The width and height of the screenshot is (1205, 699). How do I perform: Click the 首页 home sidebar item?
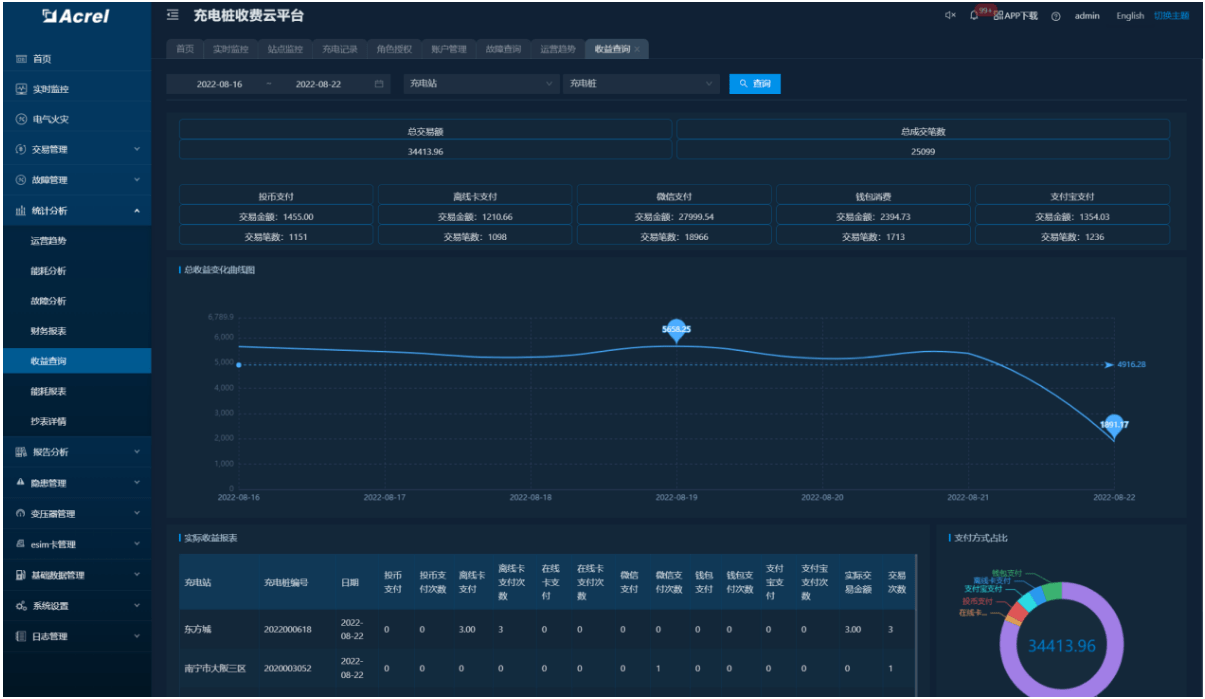41,59
